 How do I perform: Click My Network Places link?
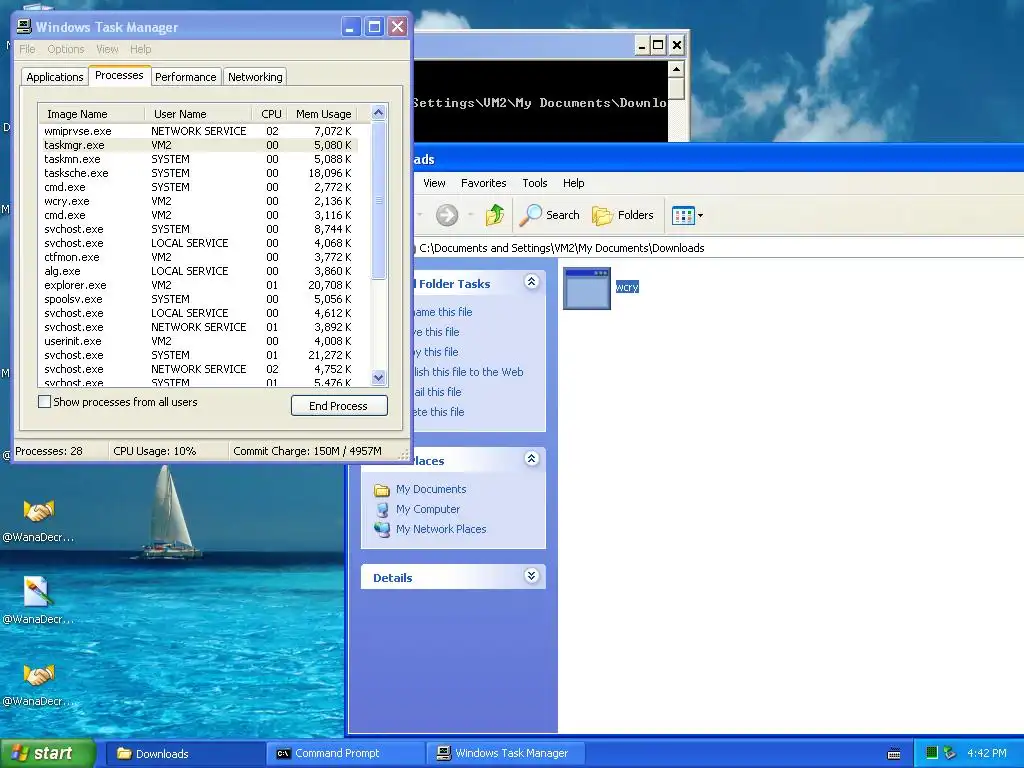coord(441,529)
